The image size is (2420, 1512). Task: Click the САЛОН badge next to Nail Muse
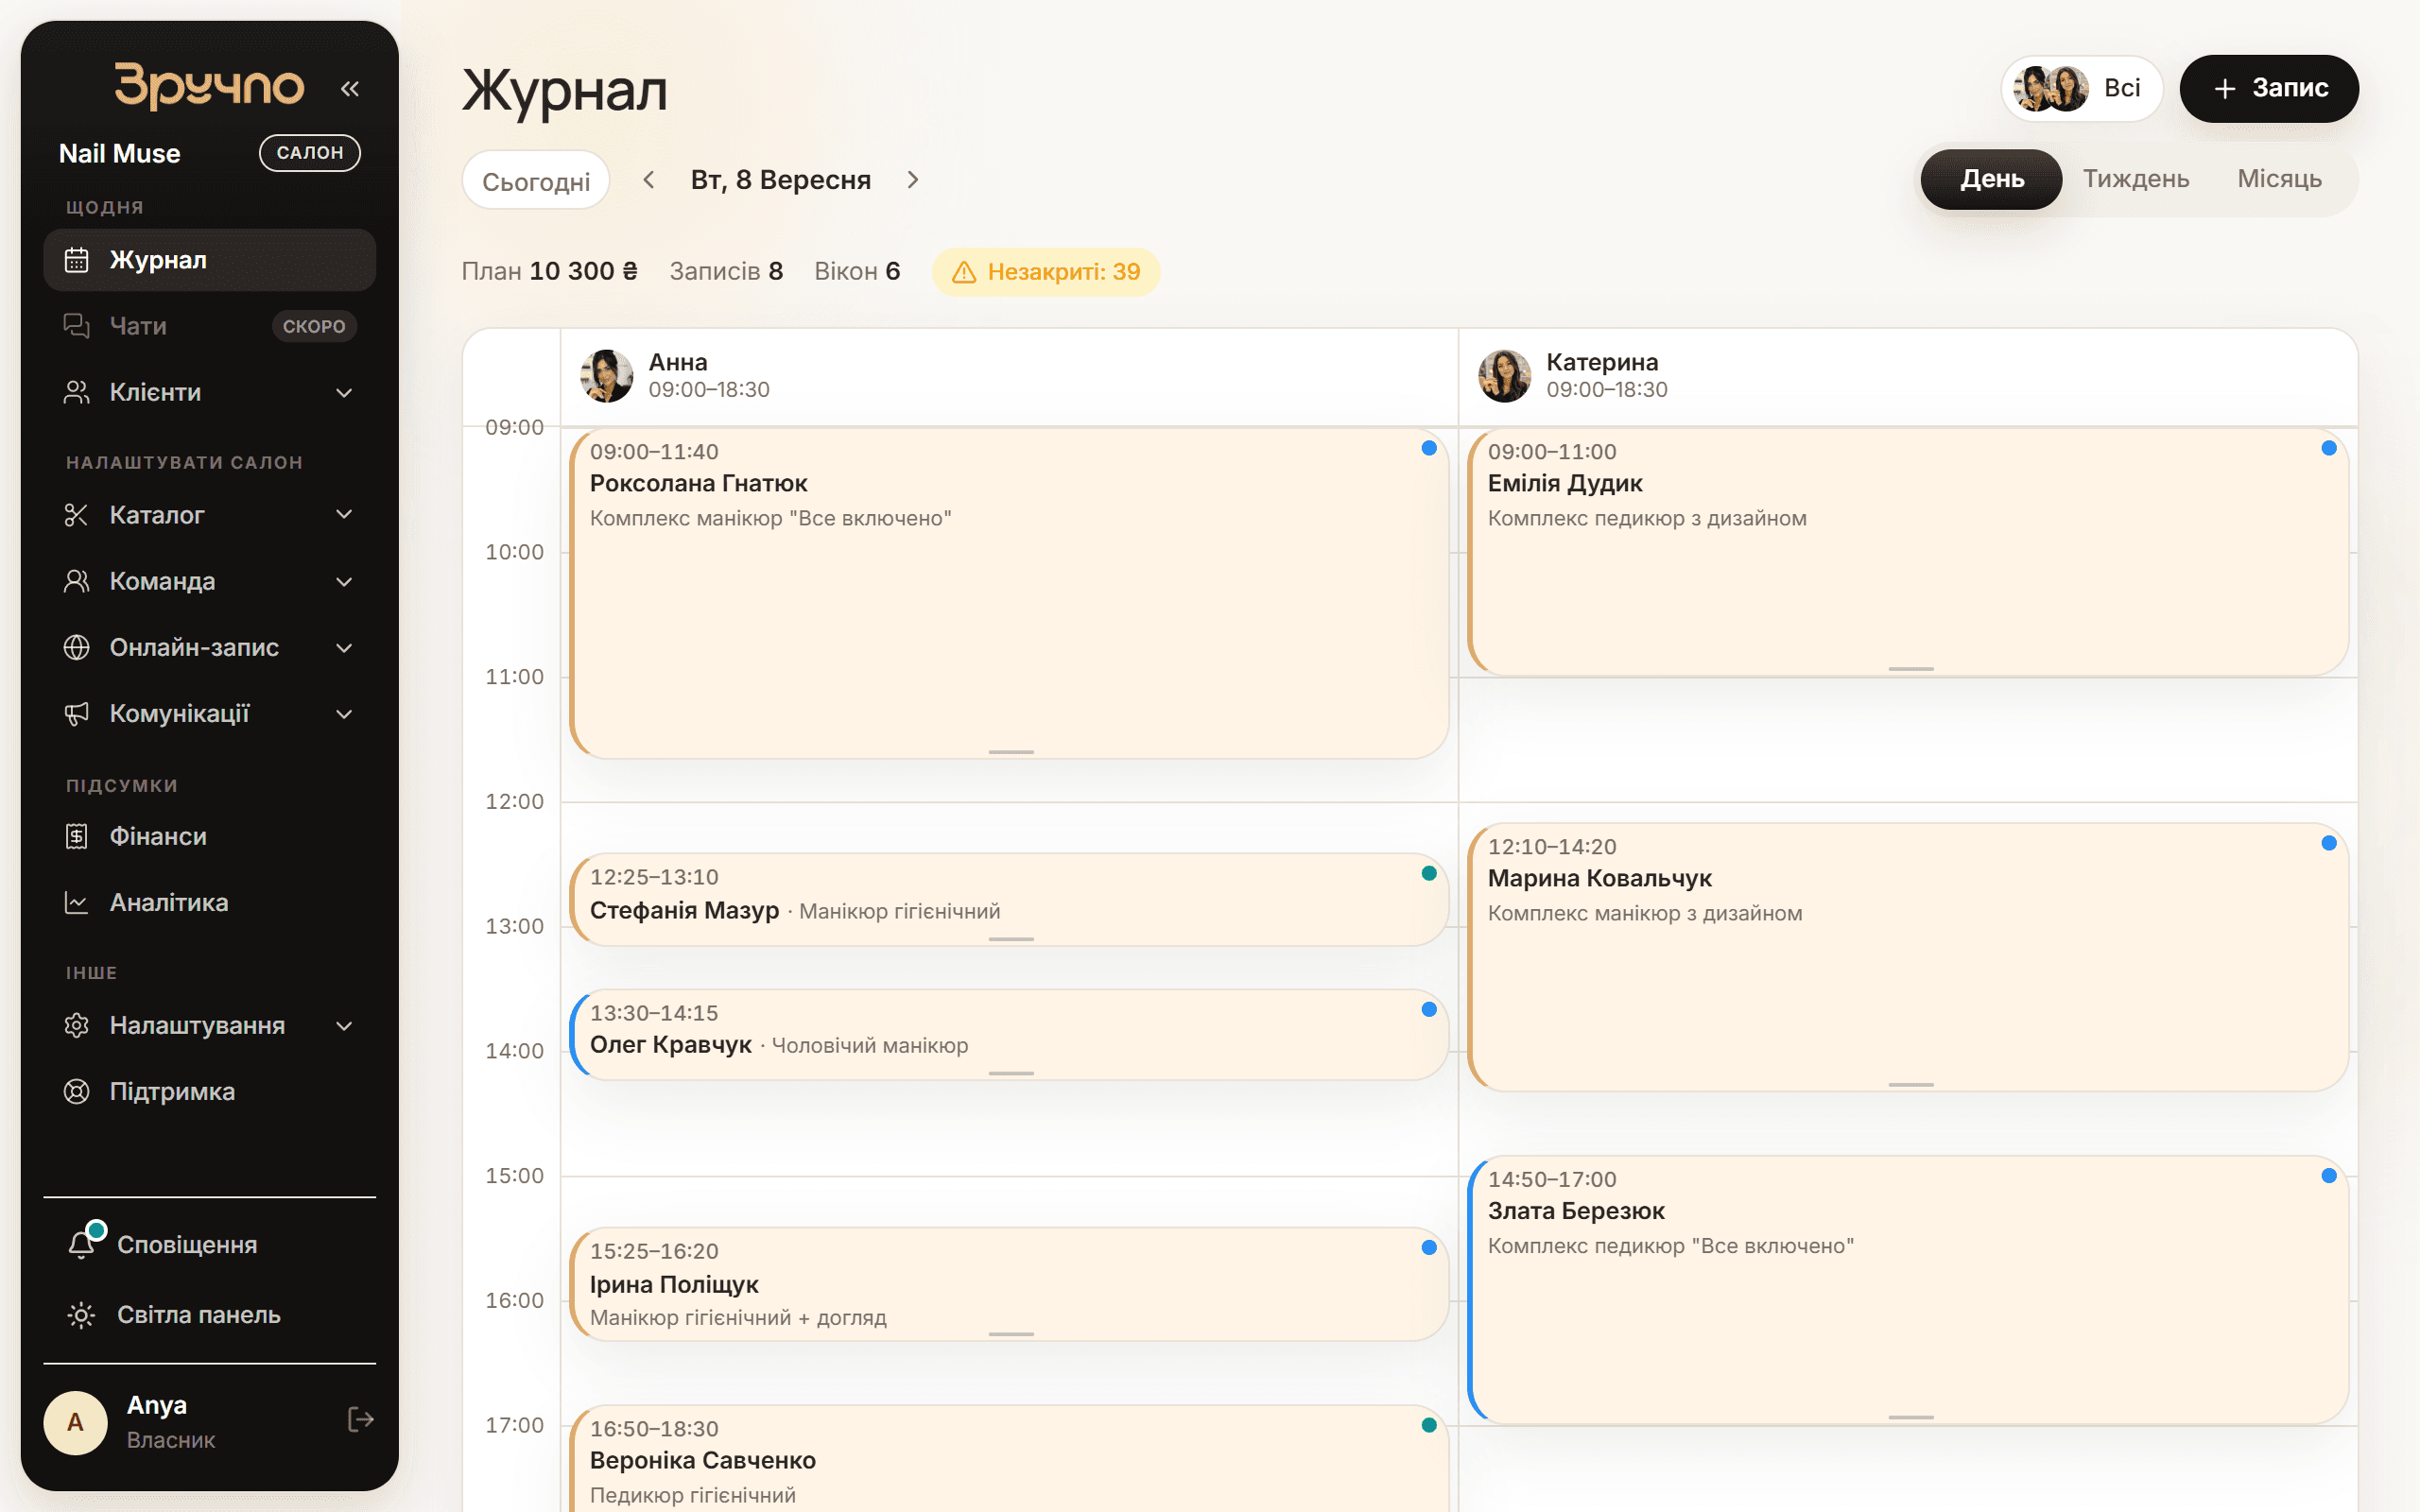pos(310,153)
